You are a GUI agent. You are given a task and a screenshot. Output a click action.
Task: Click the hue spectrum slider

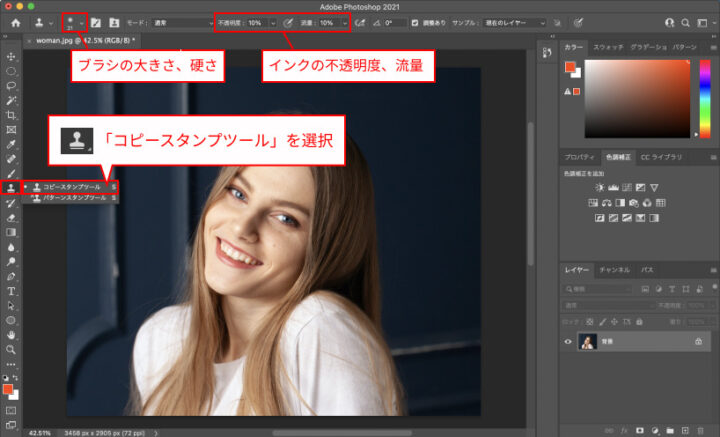pyautogui.click(x=705, y=99)
